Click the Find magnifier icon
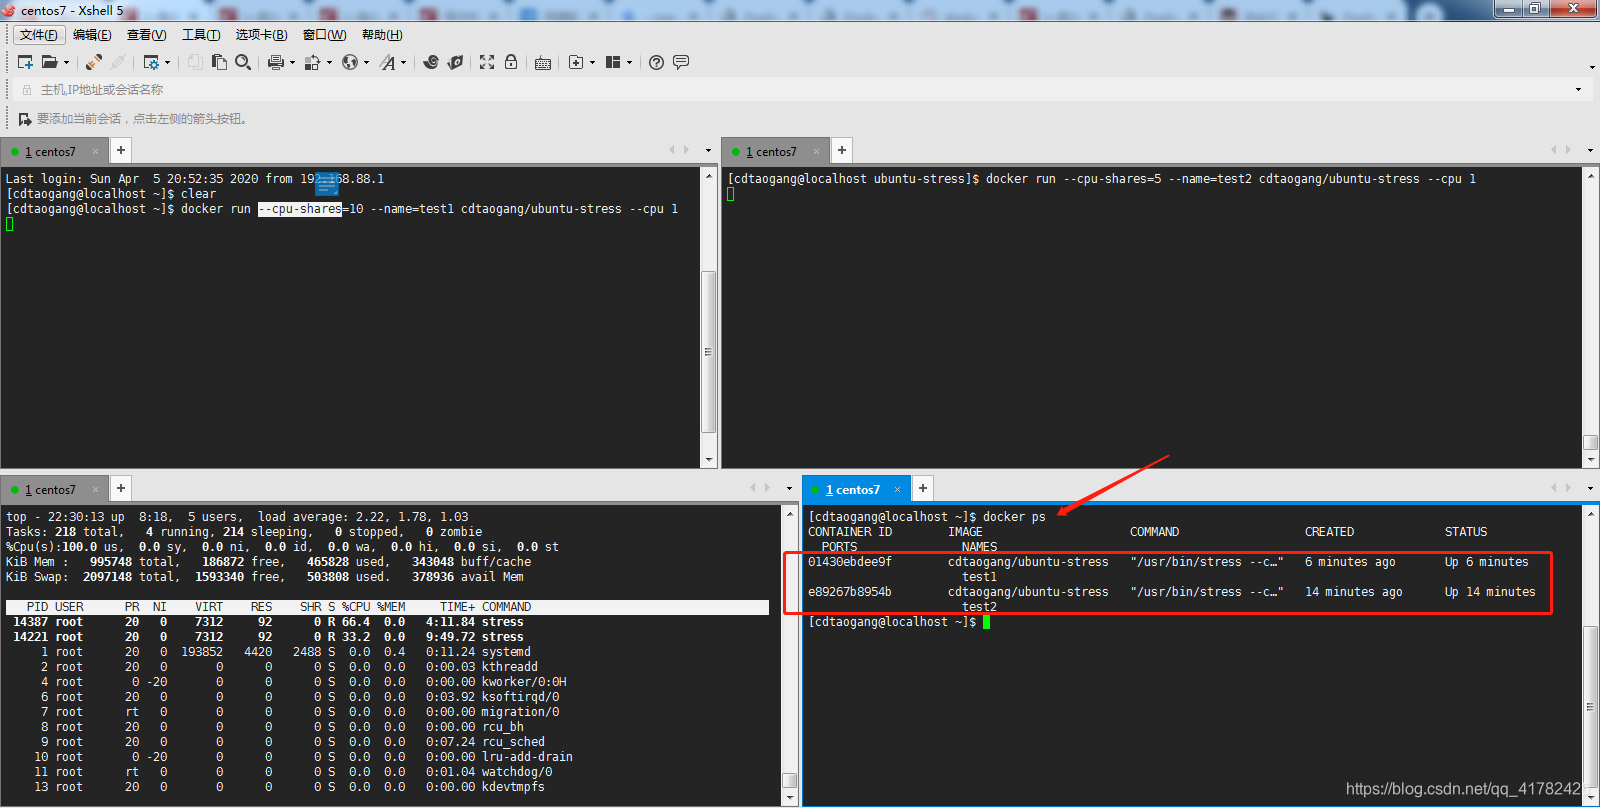This screenshot has width=1600, height=808. point(243,62)
